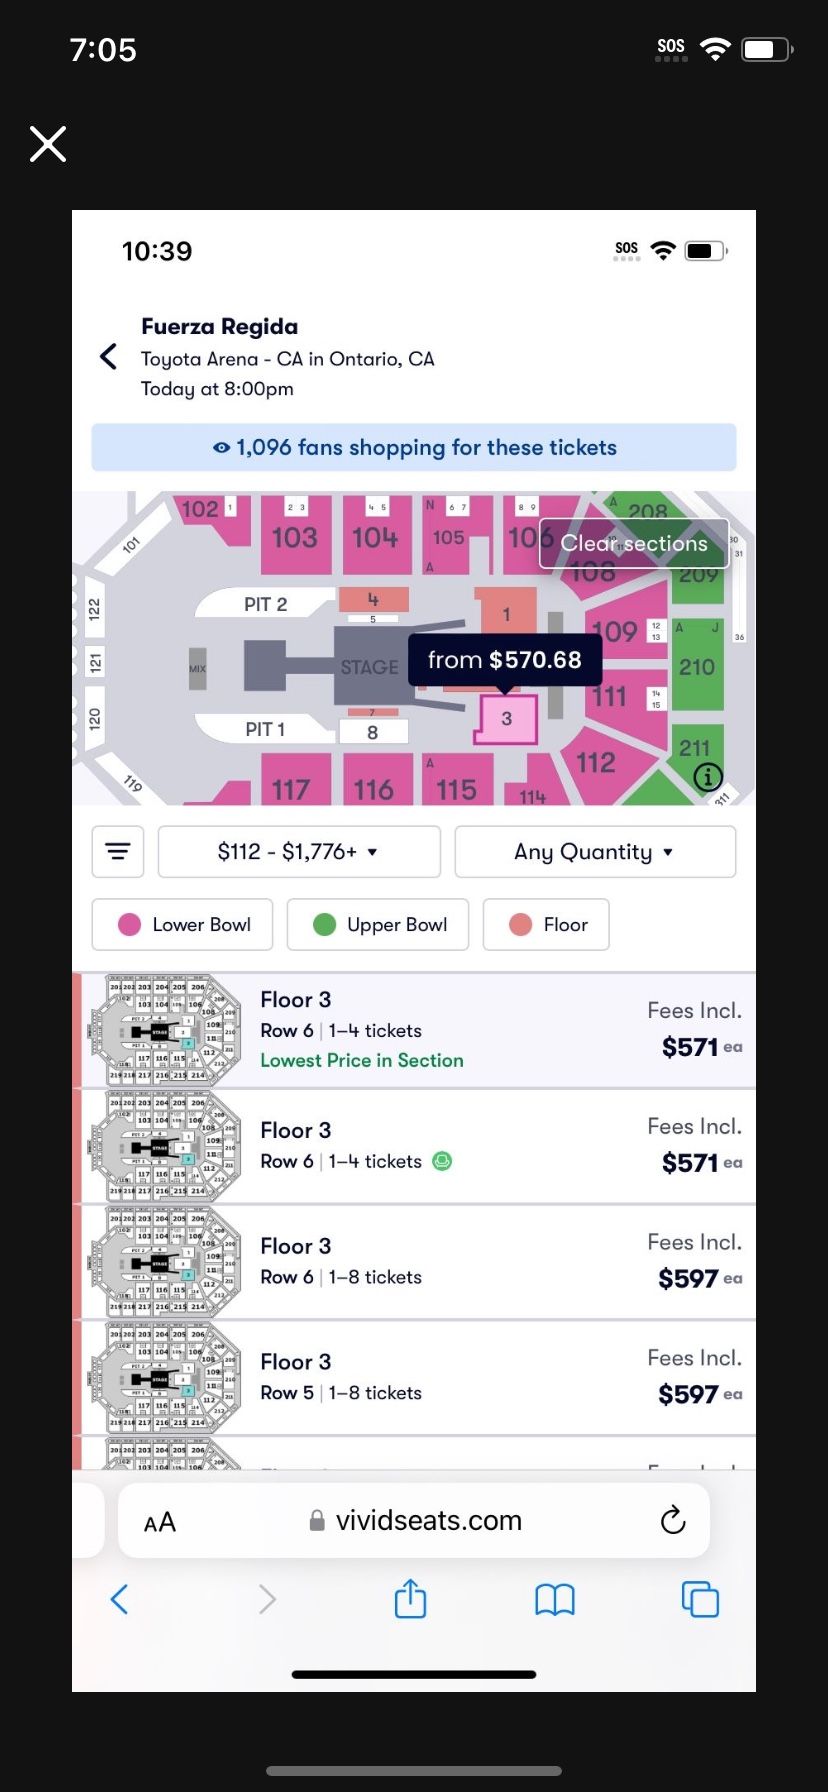The height and width of the screenshot is (1792, 828).
Task: Toggle the Lower Bowl filter
Action: tap(185, 925)
